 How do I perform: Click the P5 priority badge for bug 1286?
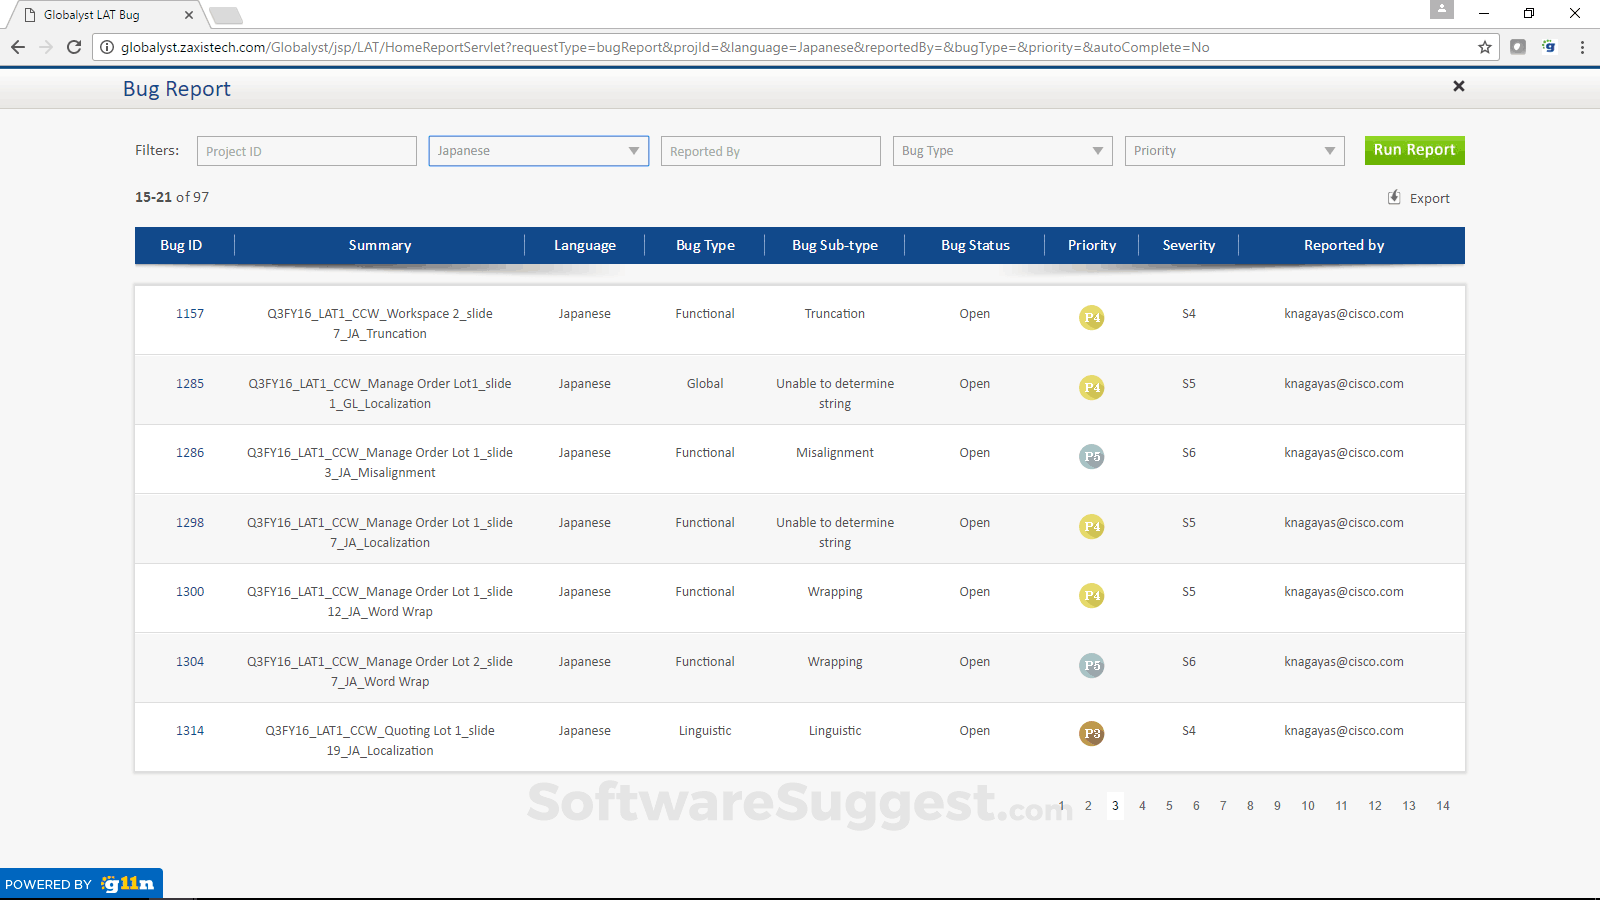click(1092, 456)
